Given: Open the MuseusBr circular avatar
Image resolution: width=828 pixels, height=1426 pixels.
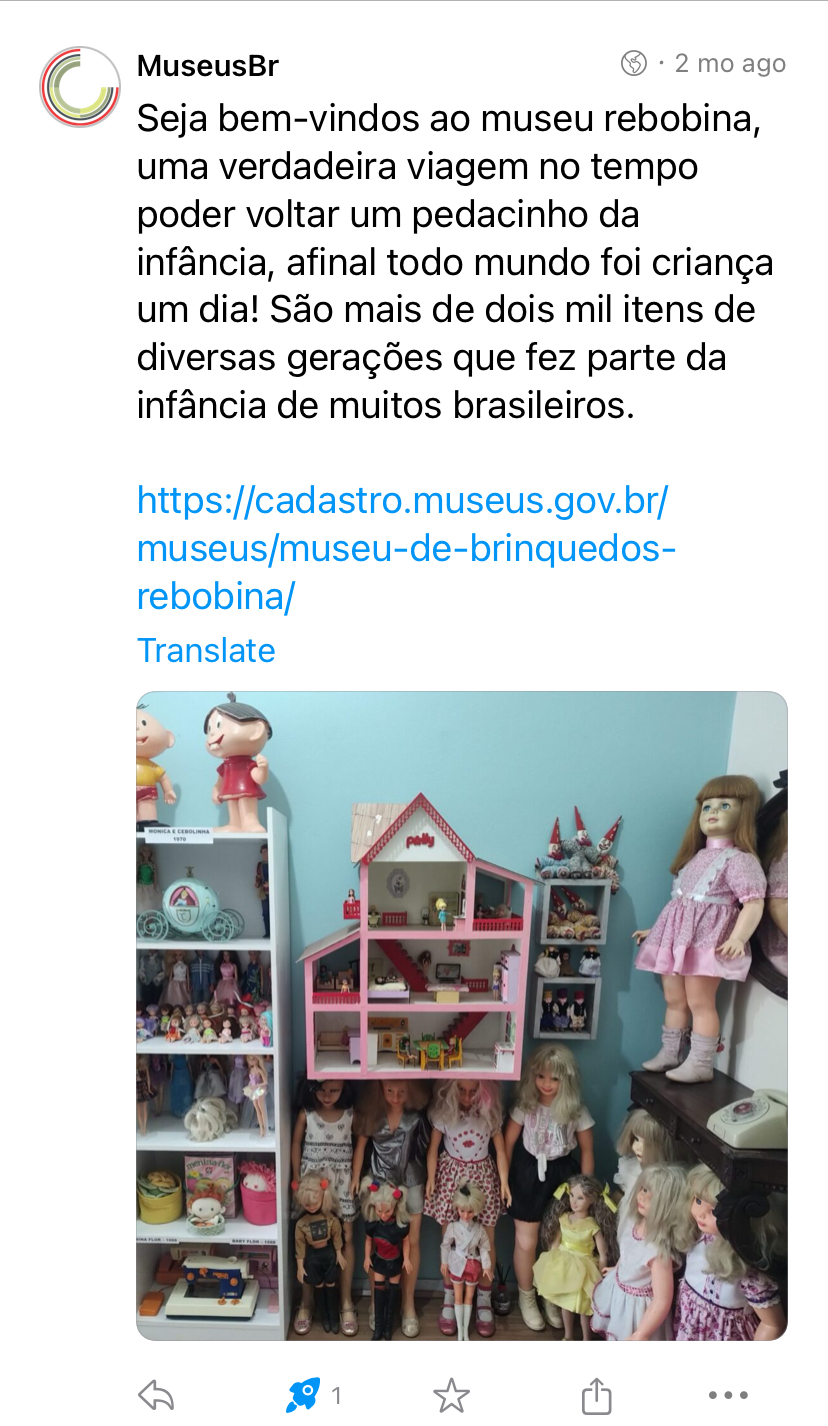Looking at the screenshot, I should coord(80,87).
